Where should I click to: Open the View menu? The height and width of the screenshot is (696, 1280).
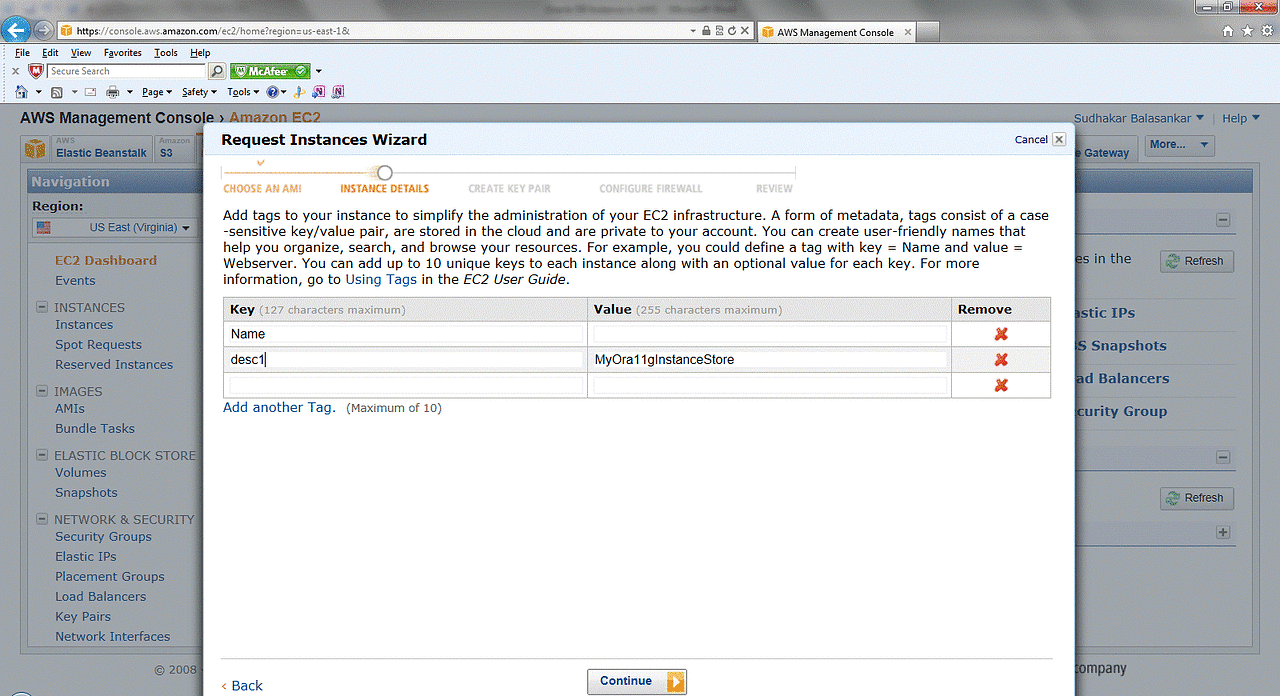pos(81,53)
